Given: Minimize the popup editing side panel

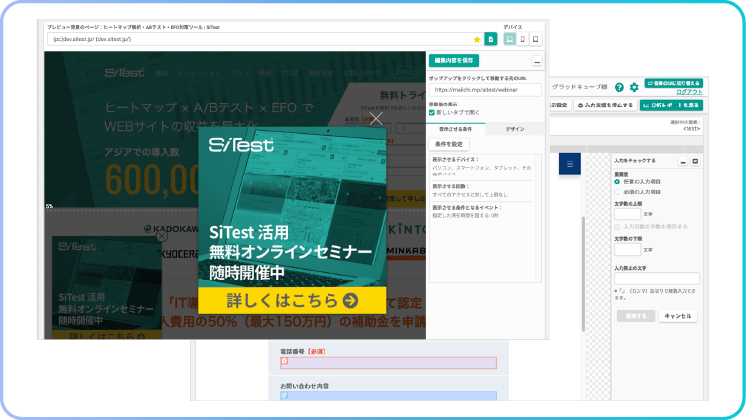Looking at the screenshot, I should pos(537,61).
